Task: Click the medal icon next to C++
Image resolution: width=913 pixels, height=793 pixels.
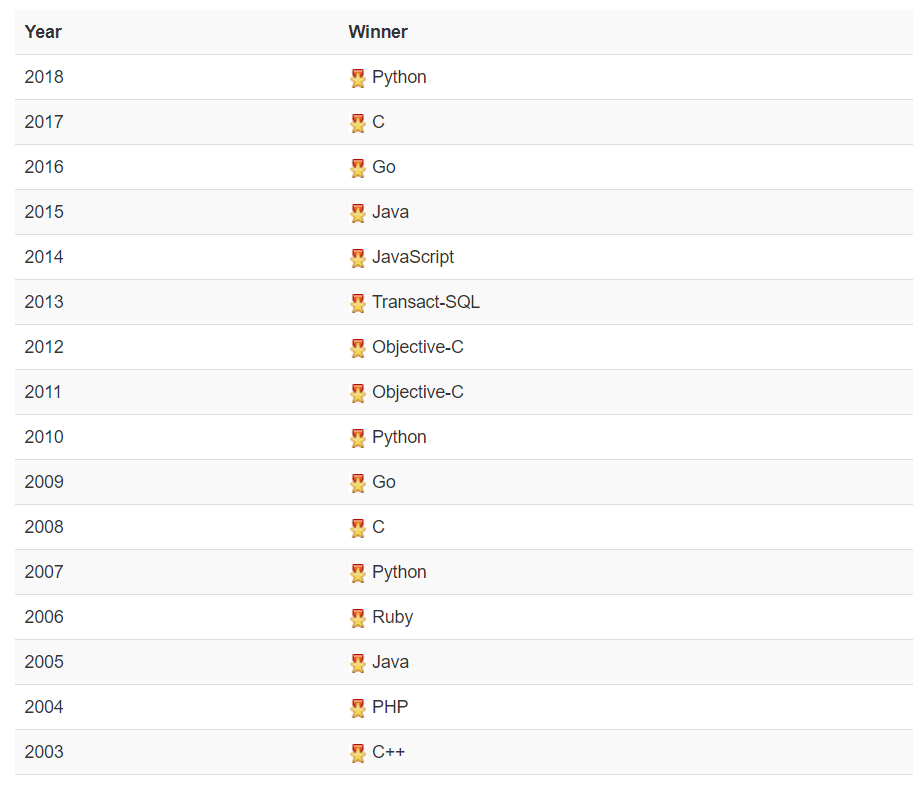Action: pos(358,753)
